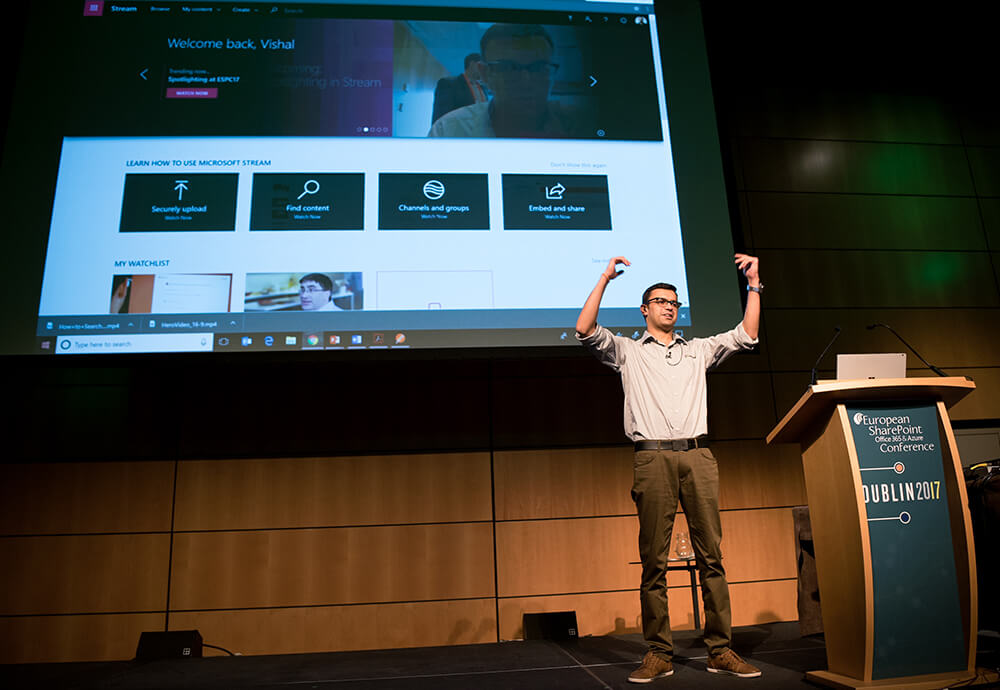
Task: Select the Browse menu item
Action: coord(160,9)
